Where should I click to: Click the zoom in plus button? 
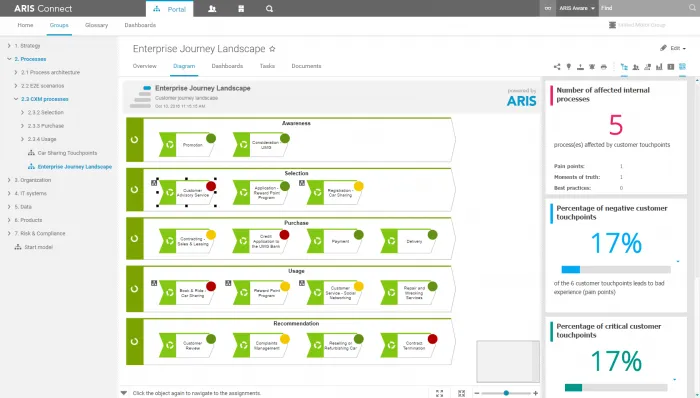tap(536, 393)
